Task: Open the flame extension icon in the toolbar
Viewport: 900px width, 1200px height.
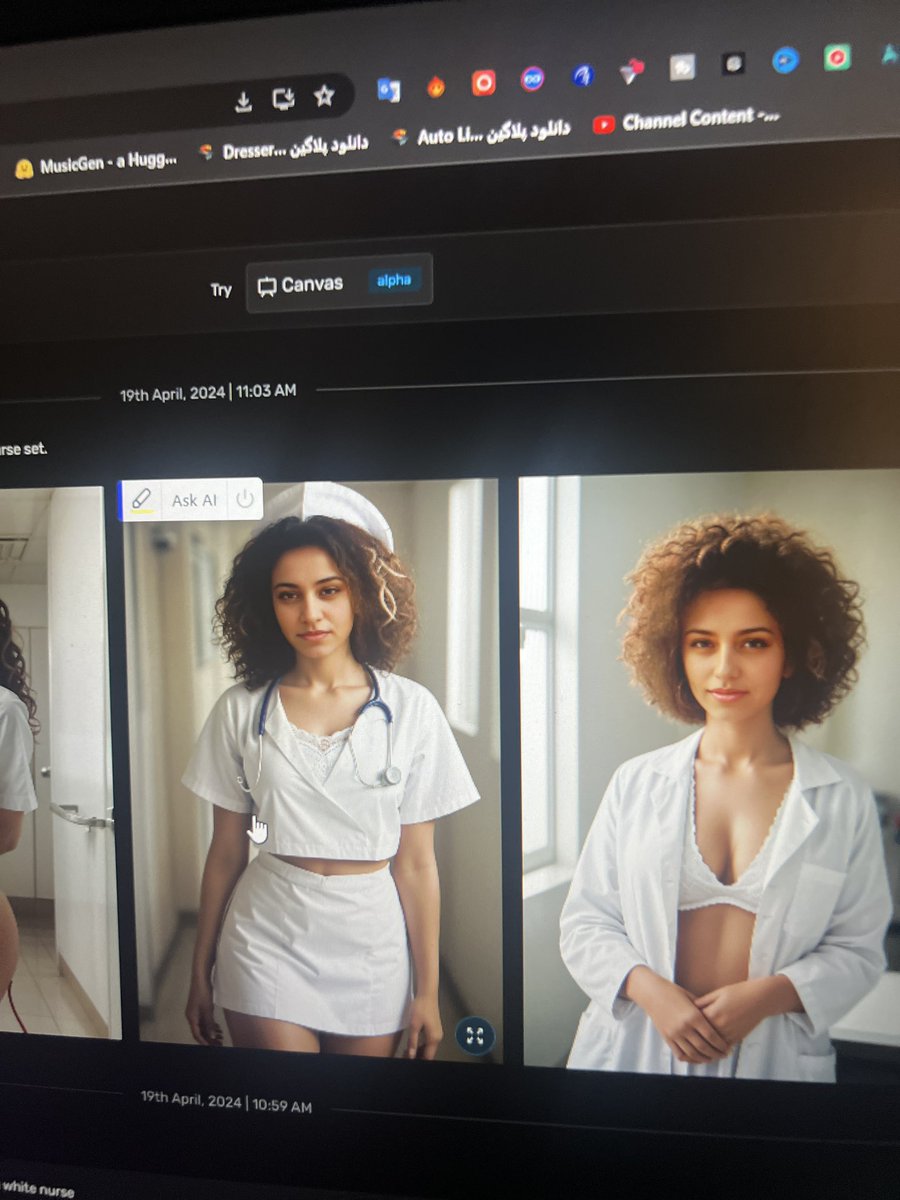Action: (436, 87)
